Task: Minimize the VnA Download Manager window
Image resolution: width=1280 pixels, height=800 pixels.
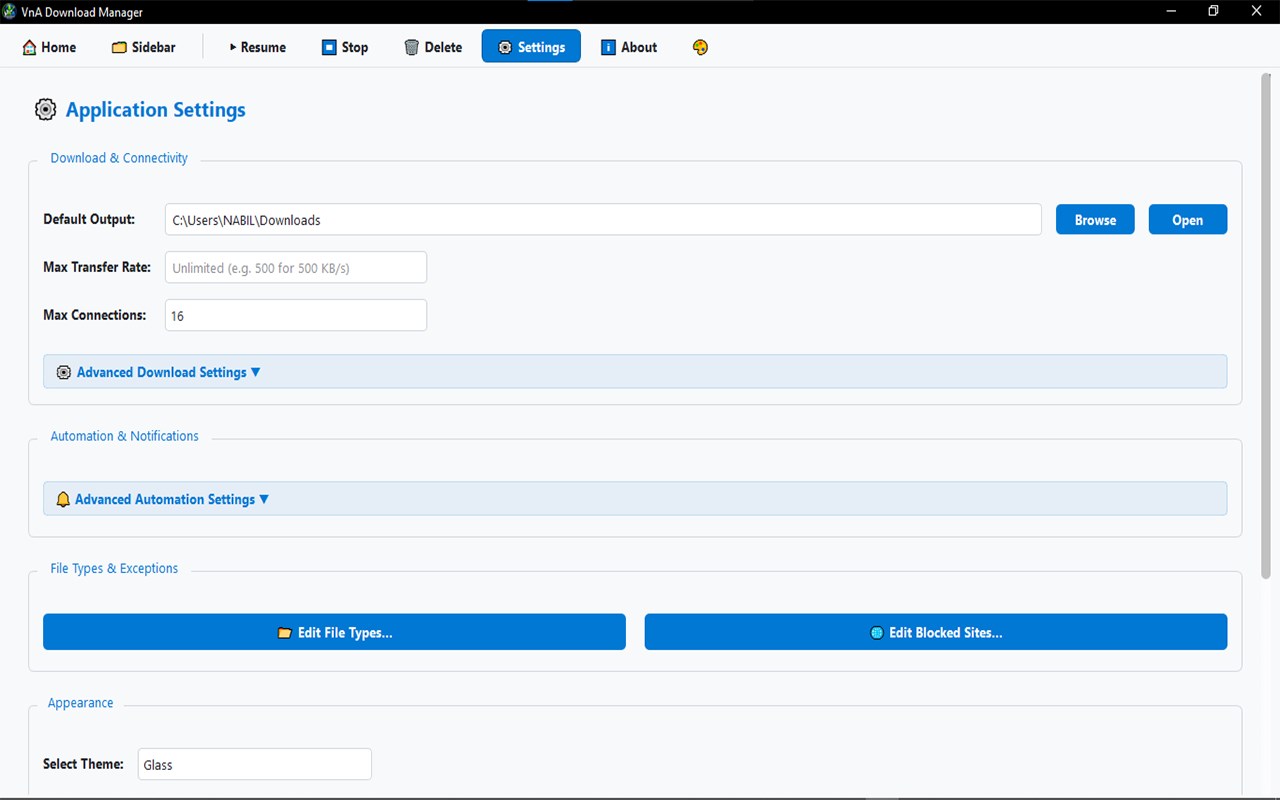Action: (x=1170, y=11)
